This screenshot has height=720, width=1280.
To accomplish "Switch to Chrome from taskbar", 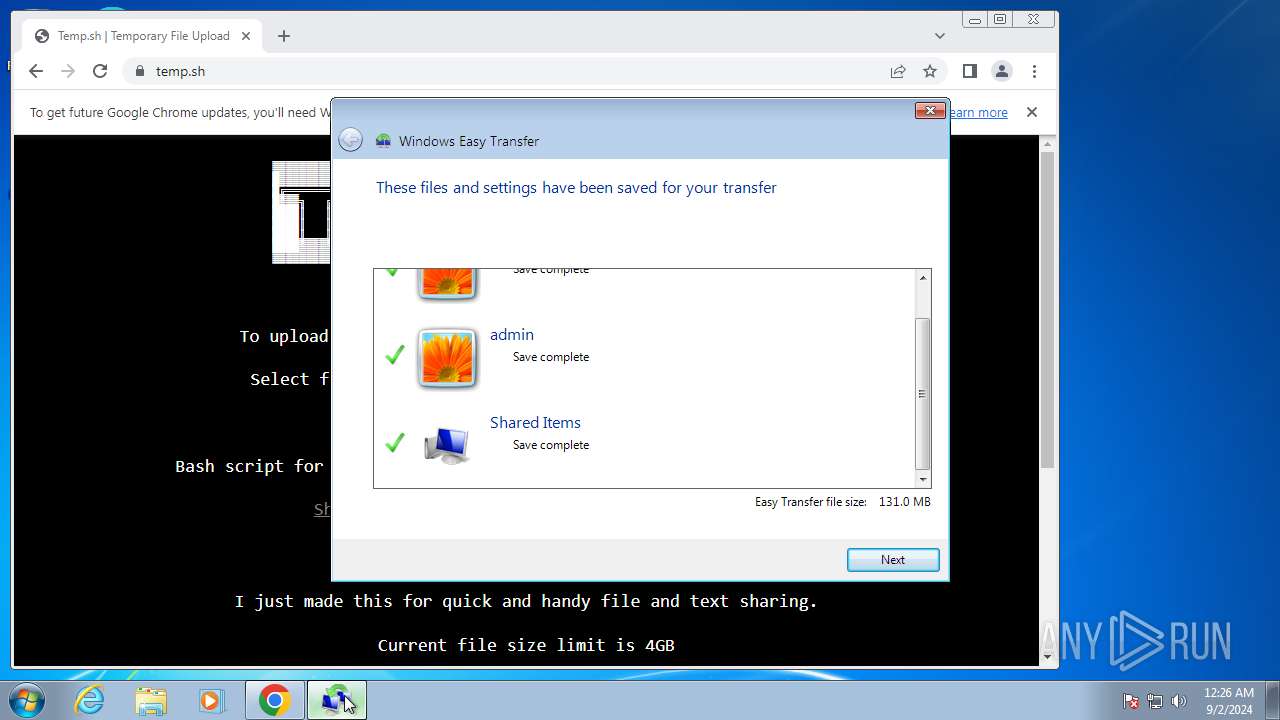I will point(275,700).
